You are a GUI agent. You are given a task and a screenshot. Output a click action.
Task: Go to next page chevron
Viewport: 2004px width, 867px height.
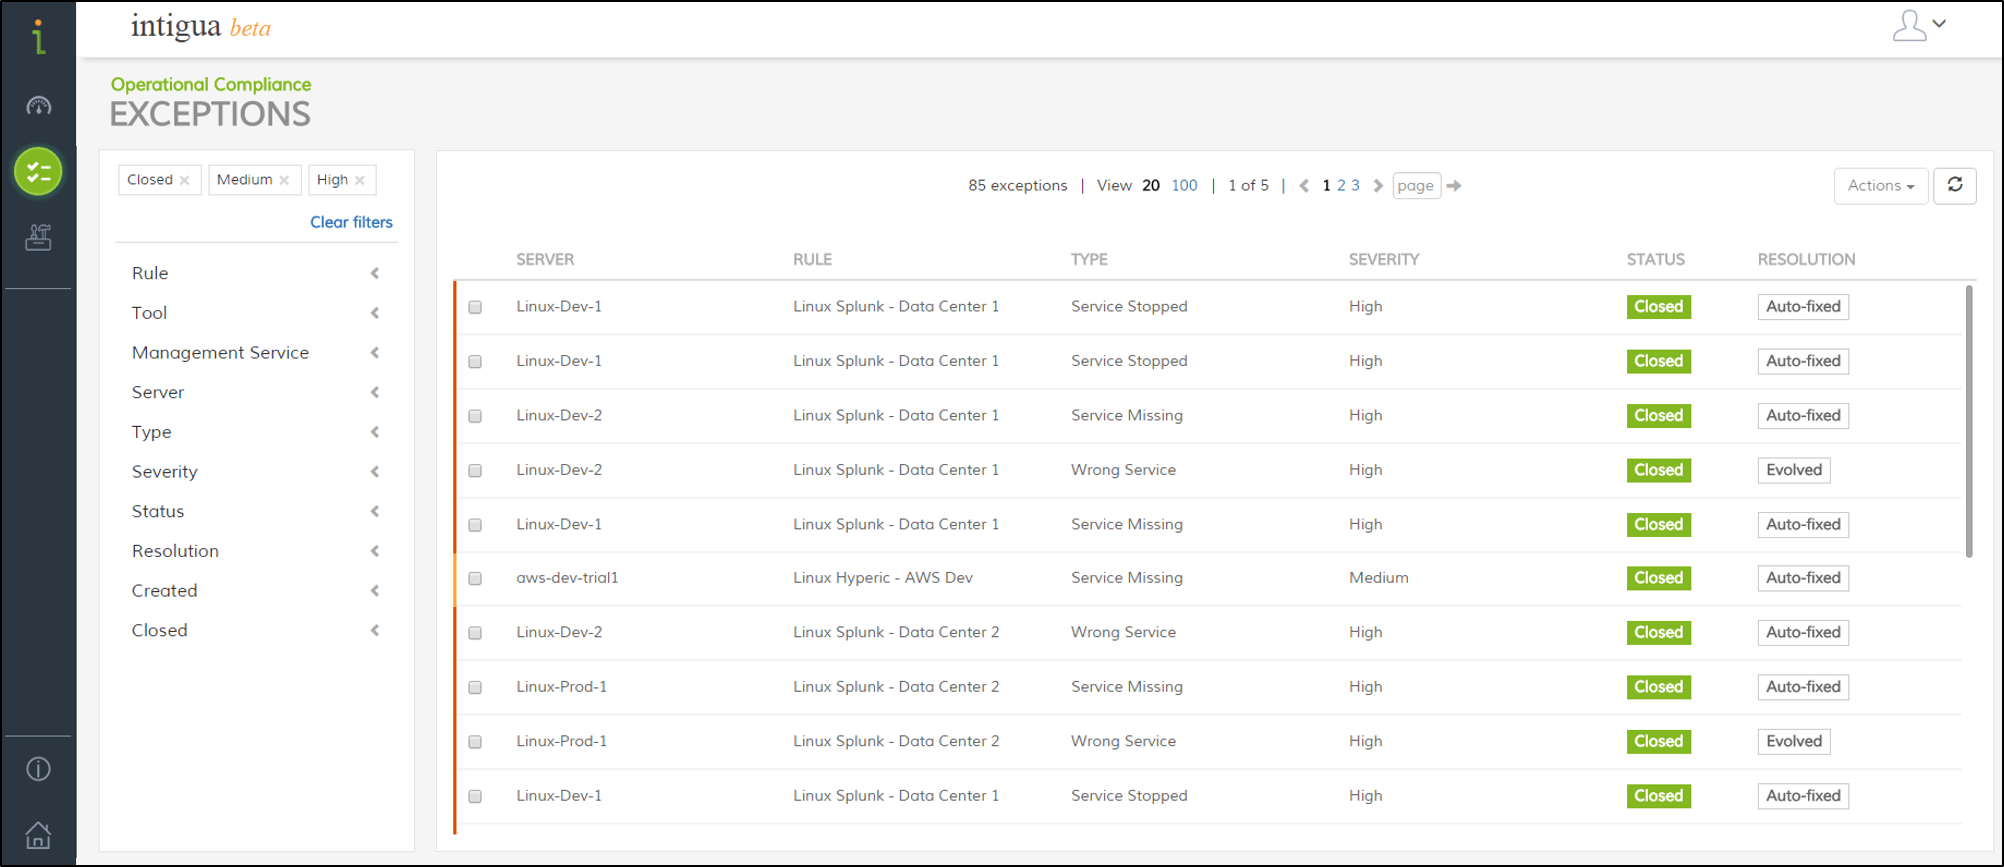[x=1378, y=186]
